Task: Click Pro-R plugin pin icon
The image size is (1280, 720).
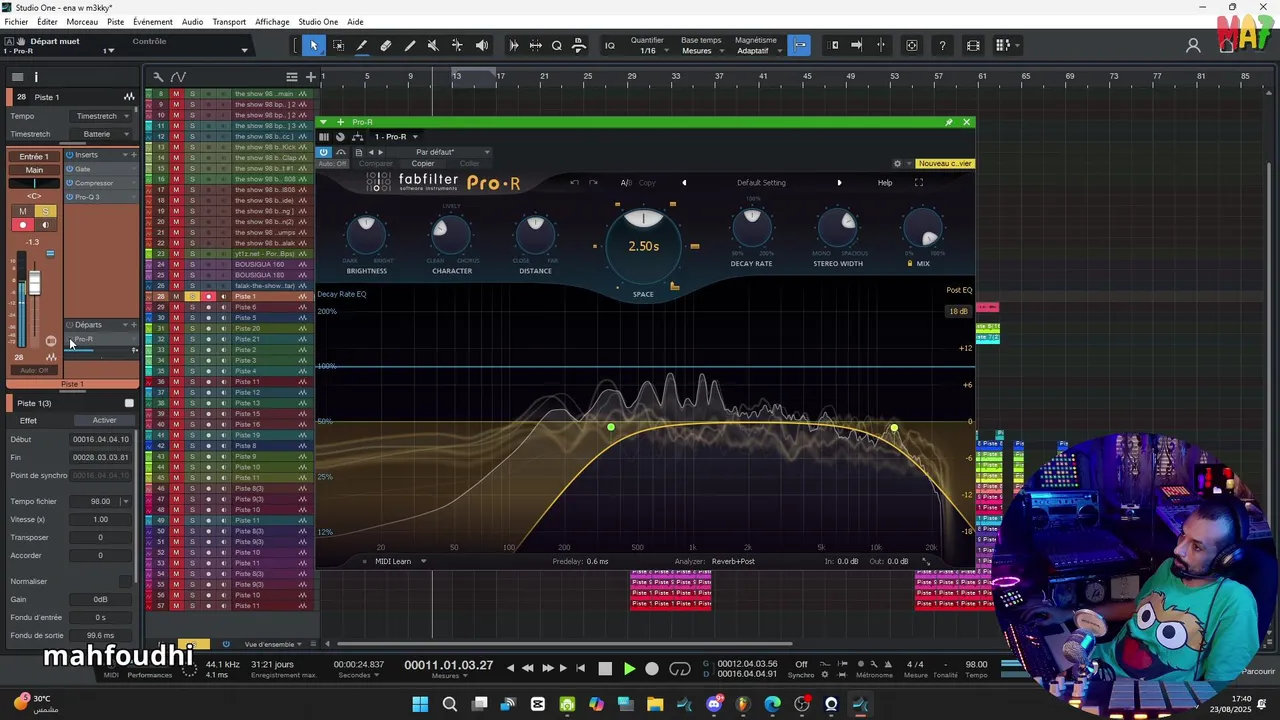Action: [x=949, y=122]
